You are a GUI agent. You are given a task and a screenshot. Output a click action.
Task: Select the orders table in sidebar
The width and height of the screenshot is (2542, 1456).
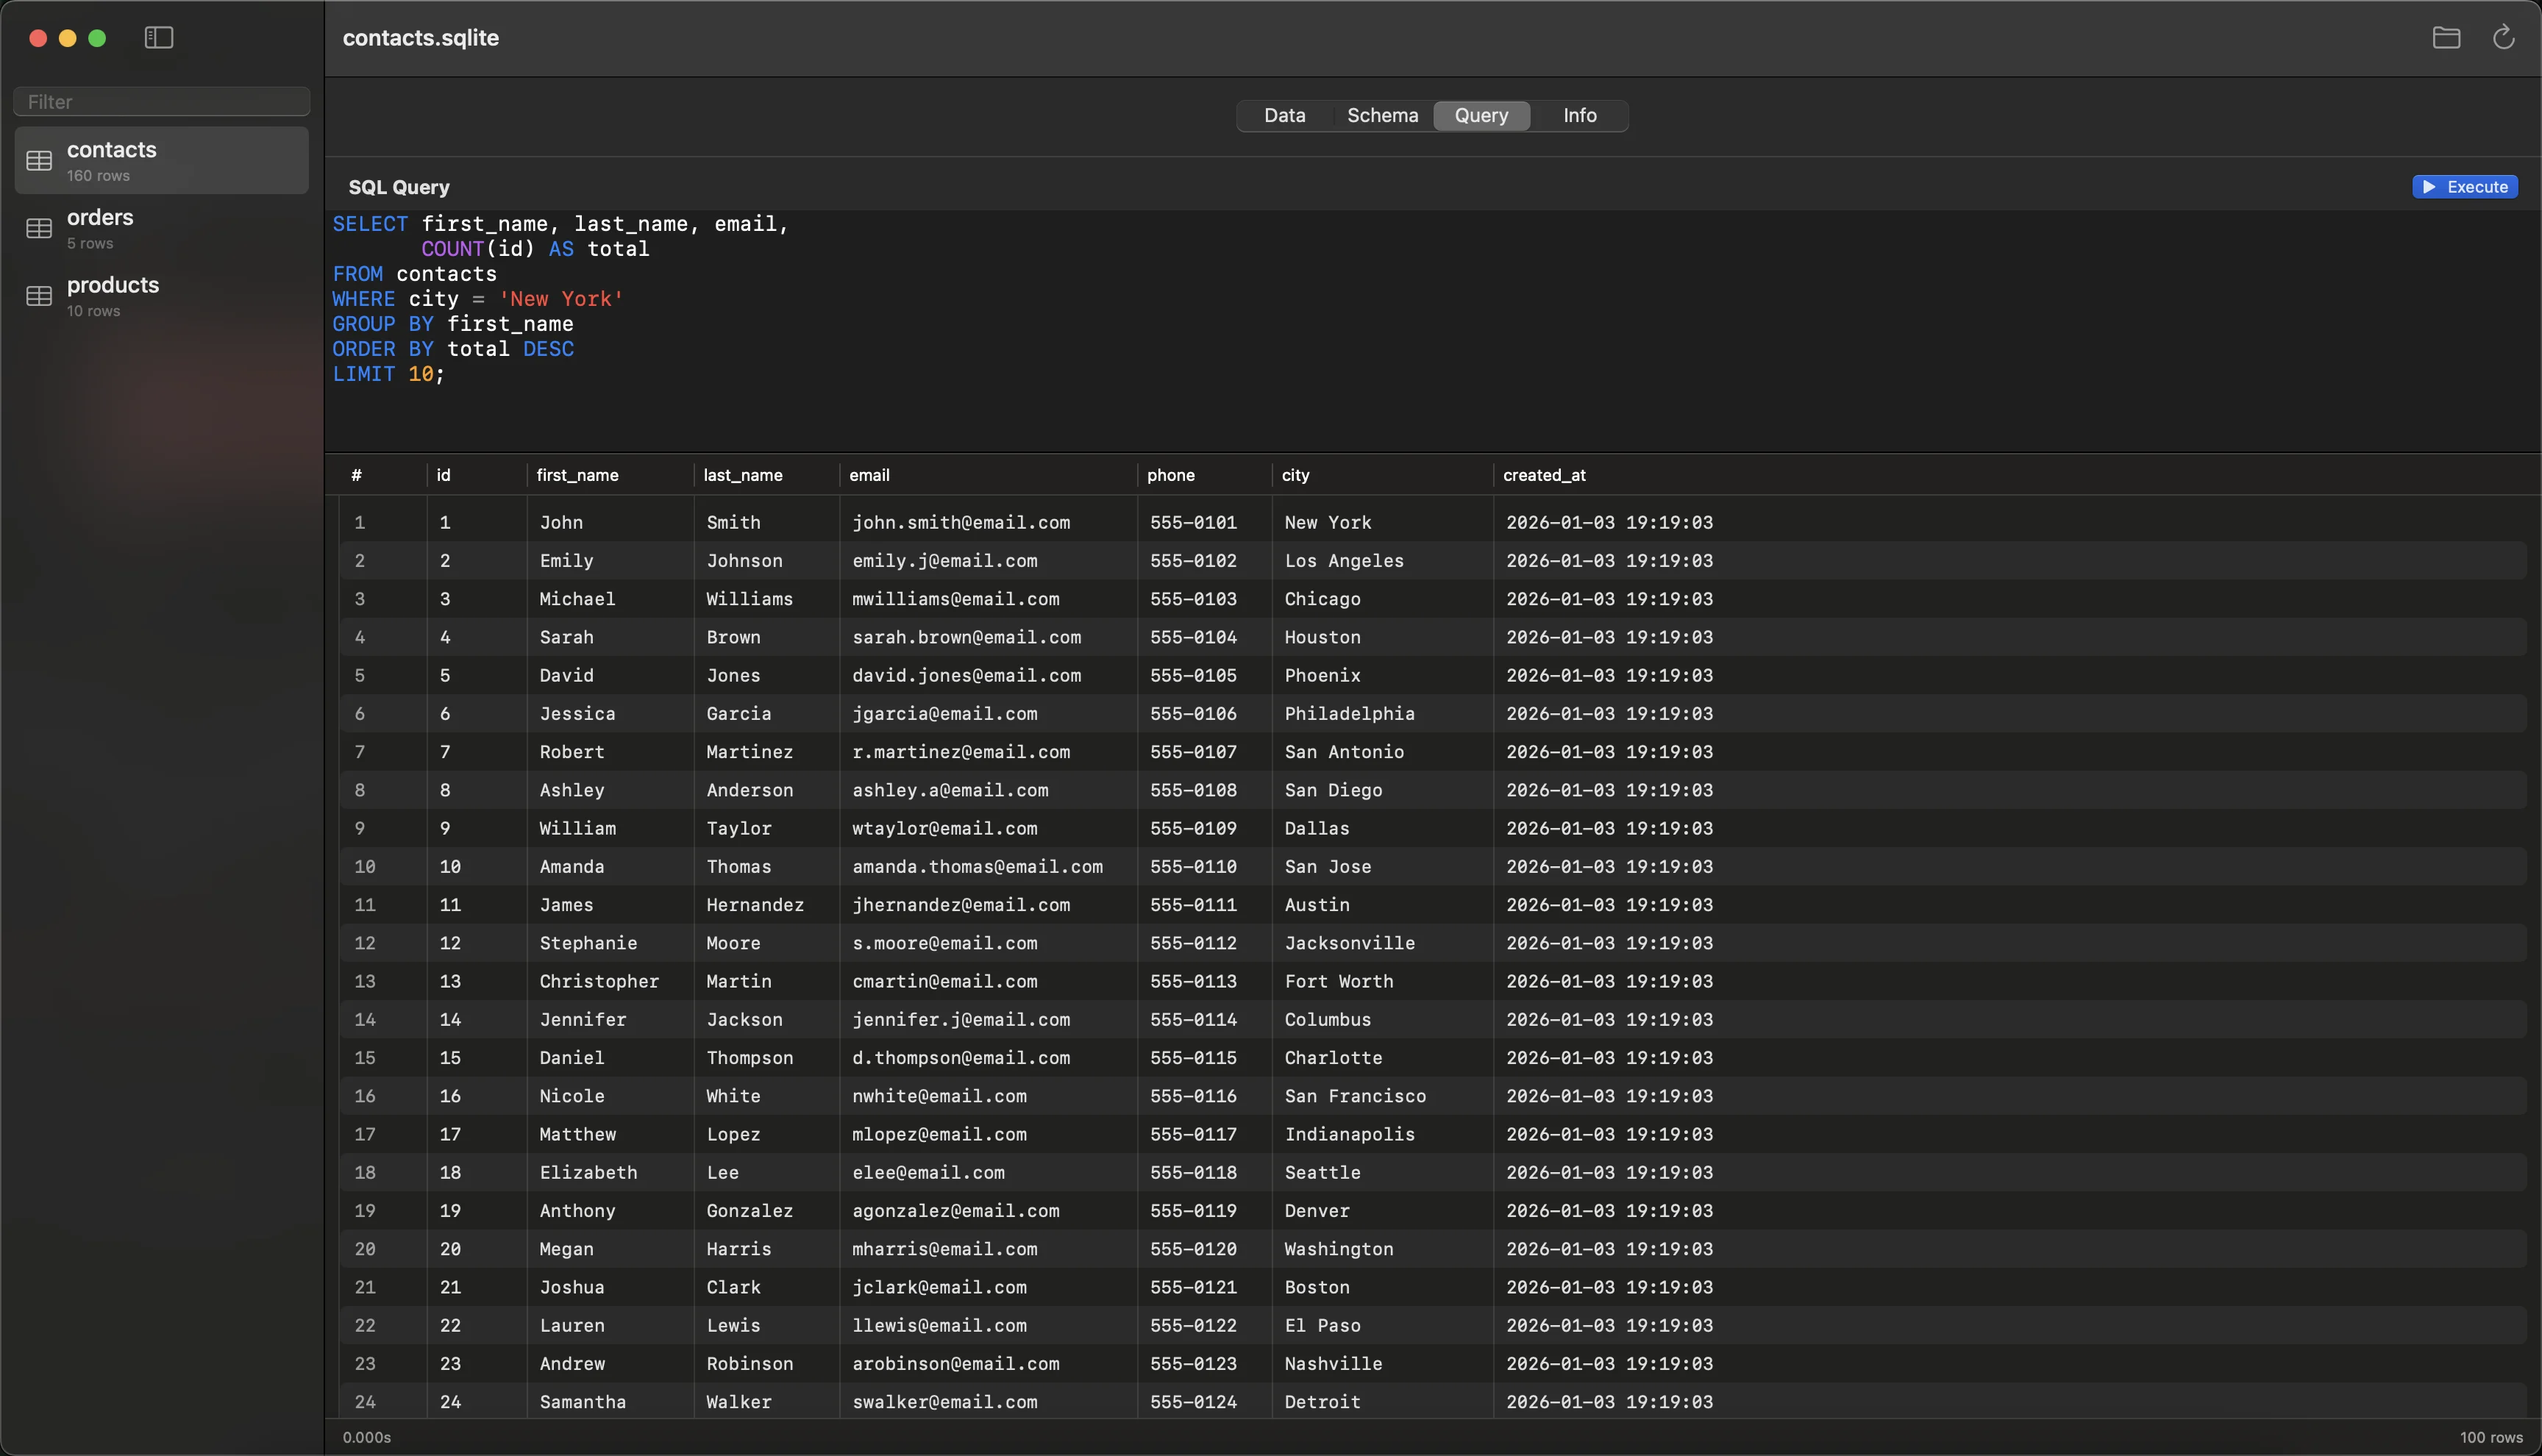tap(160, 228)
